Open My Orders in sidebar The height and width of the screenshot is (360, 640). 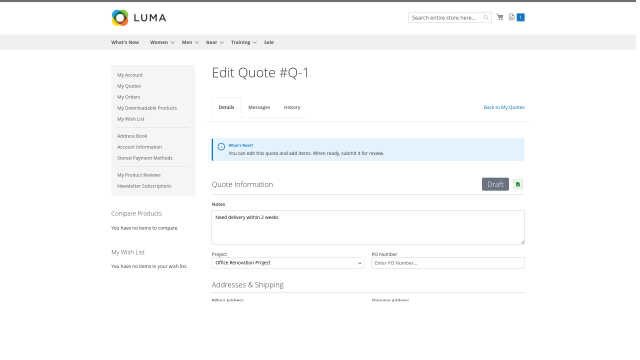tap(129, 97)
